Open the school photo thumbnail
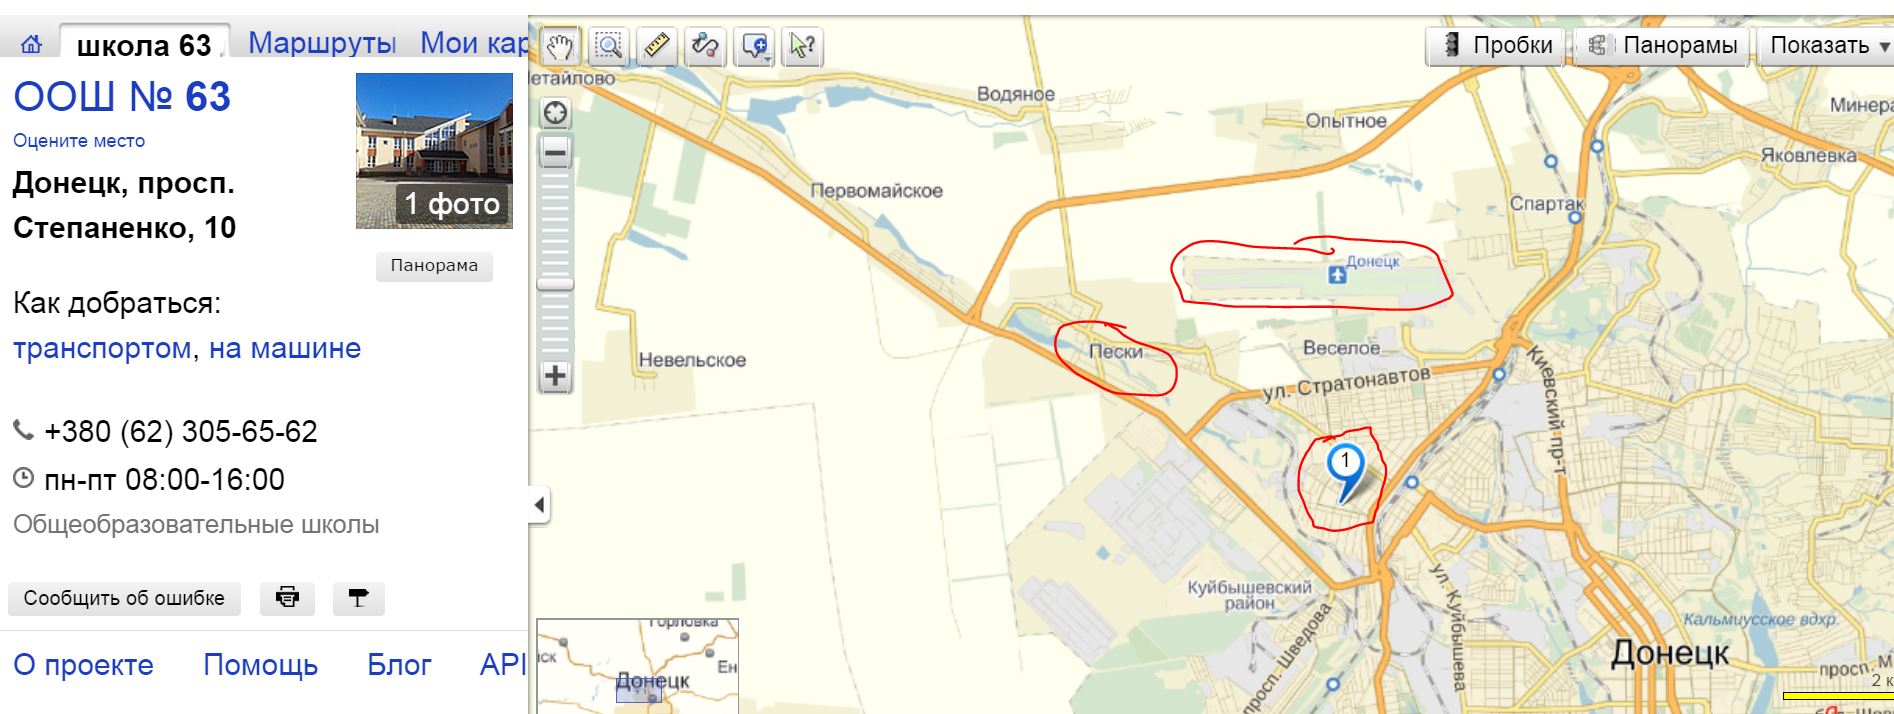This screenshot has height=714, width=1894. pyautogui.click(x=434, y=151)
